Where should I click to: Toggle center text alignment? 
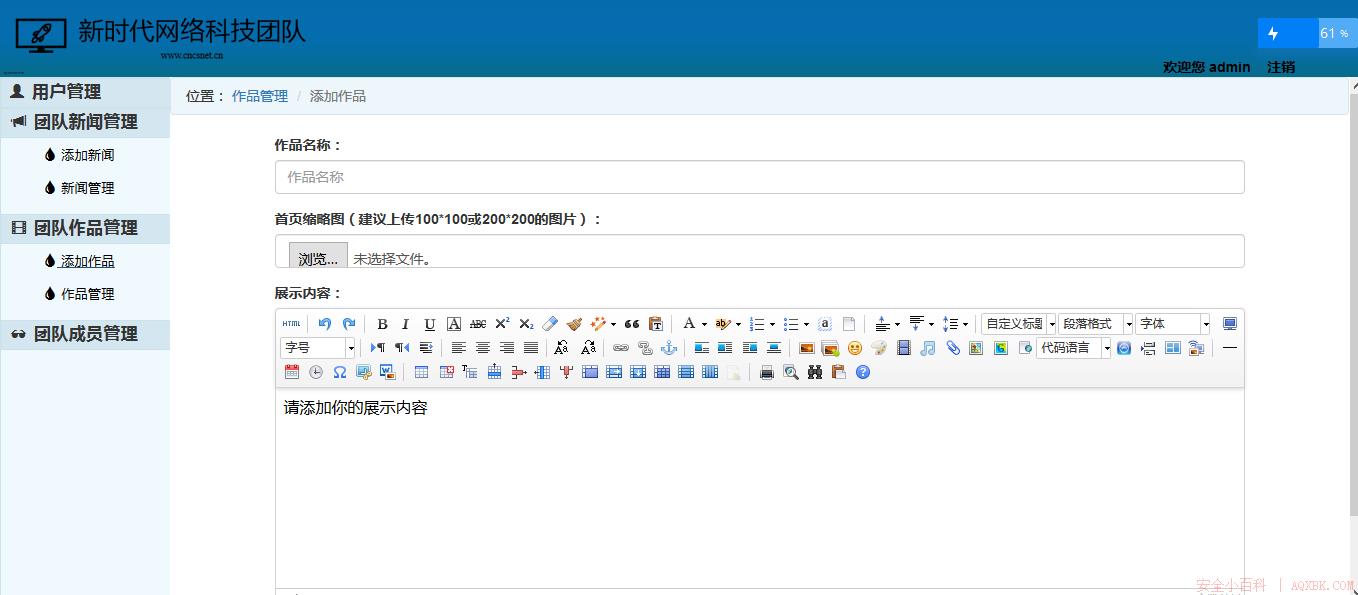pyautogui.click(x=483, y=348)
